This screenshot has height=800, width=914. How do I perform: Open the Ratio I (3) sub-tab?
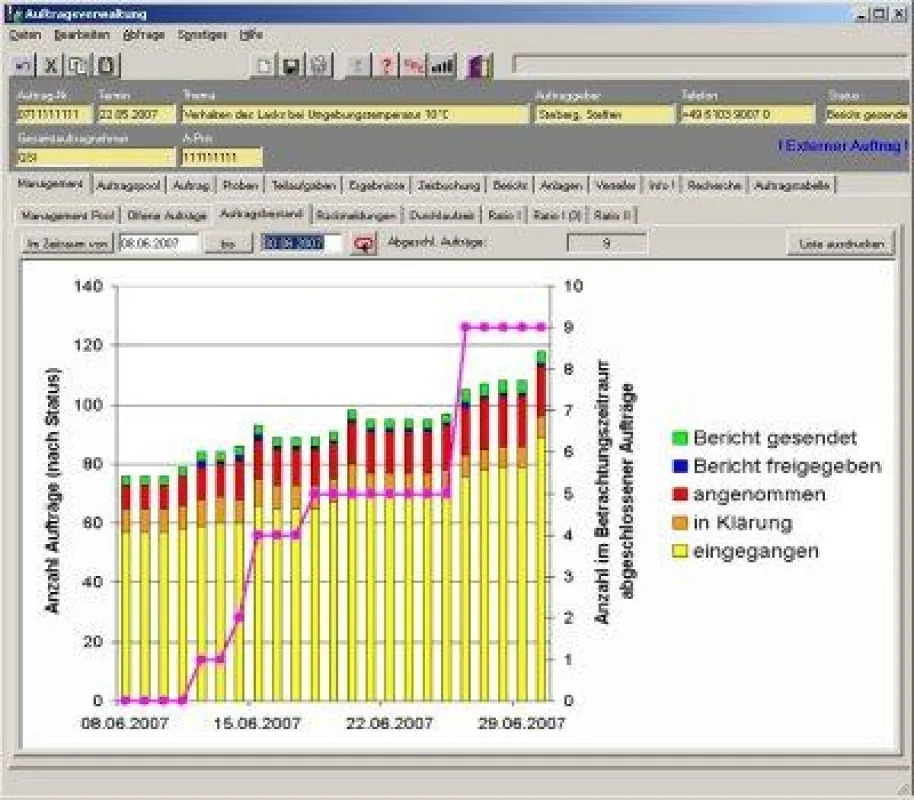[x=557, y=216]
